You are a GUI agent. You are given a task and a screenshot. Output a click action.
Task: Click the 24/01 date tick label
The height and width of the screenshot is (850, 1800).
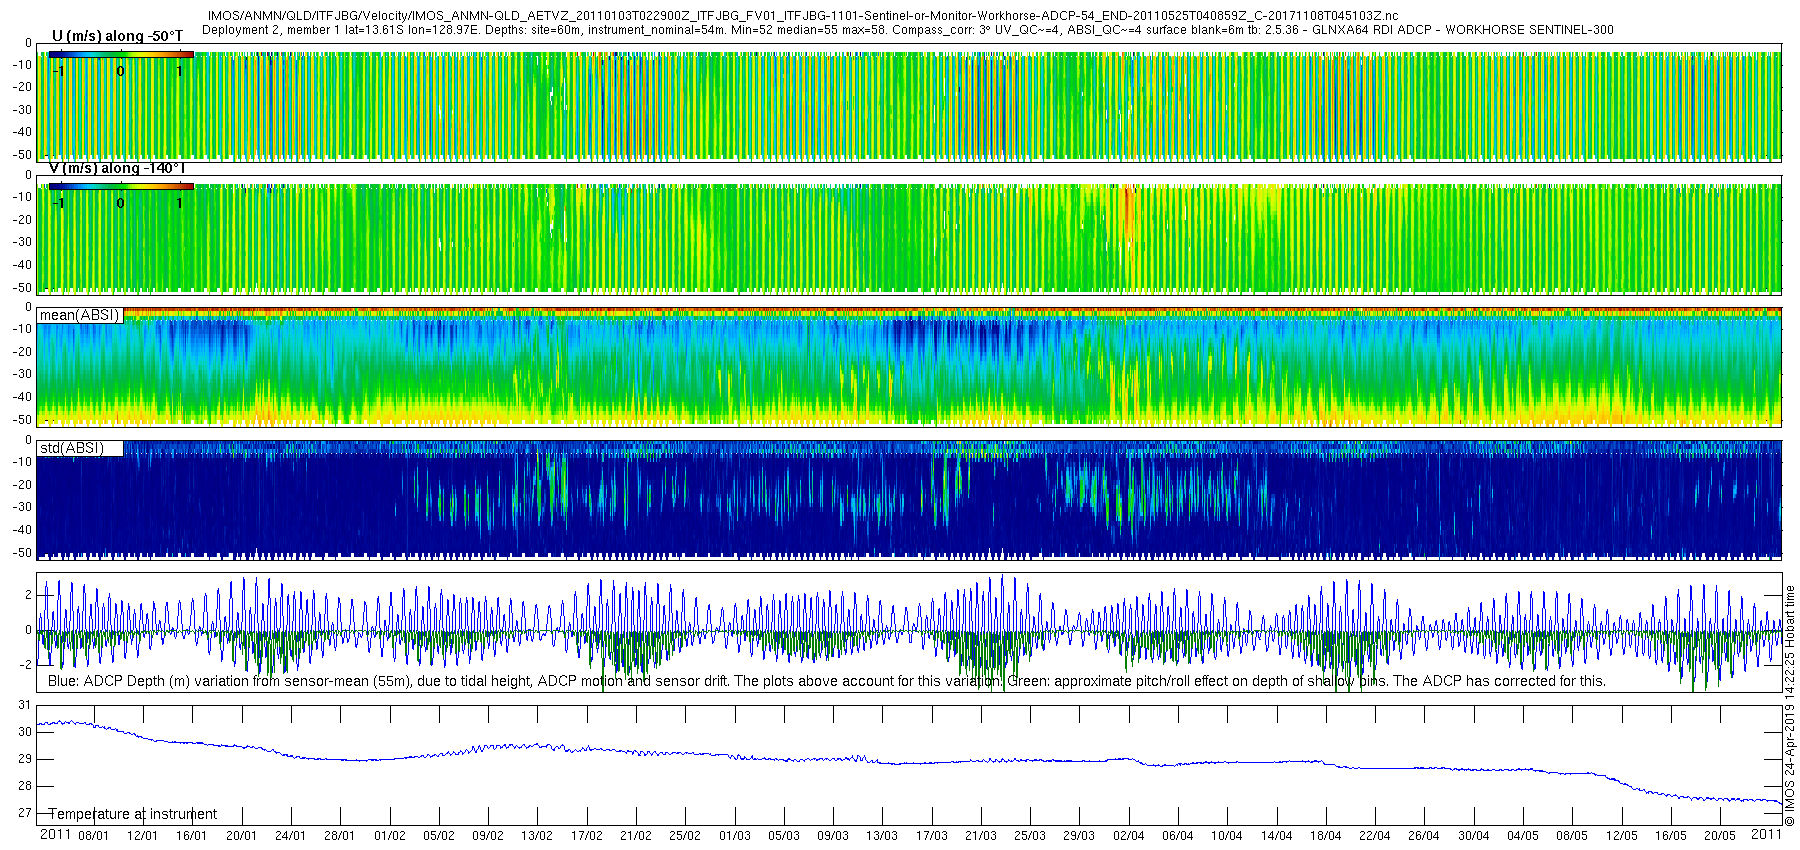click(291, 836)
